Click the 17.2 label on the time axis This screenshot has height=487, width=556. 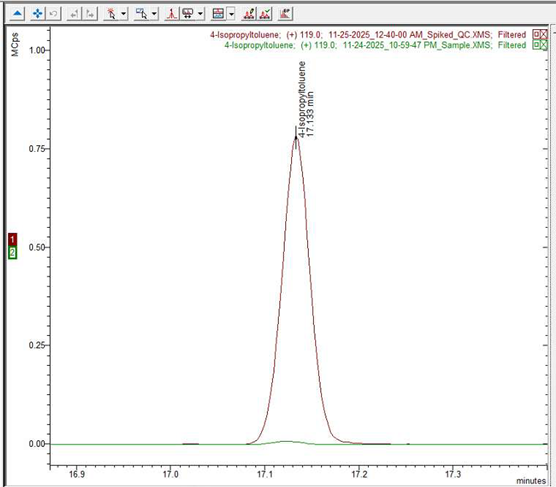pos(359,474)
